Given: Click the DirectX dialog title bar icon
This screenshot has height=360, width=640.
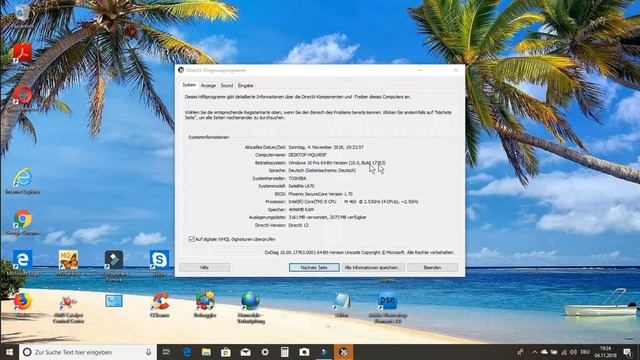Looking at the screenshot, I should coord(181,70).
